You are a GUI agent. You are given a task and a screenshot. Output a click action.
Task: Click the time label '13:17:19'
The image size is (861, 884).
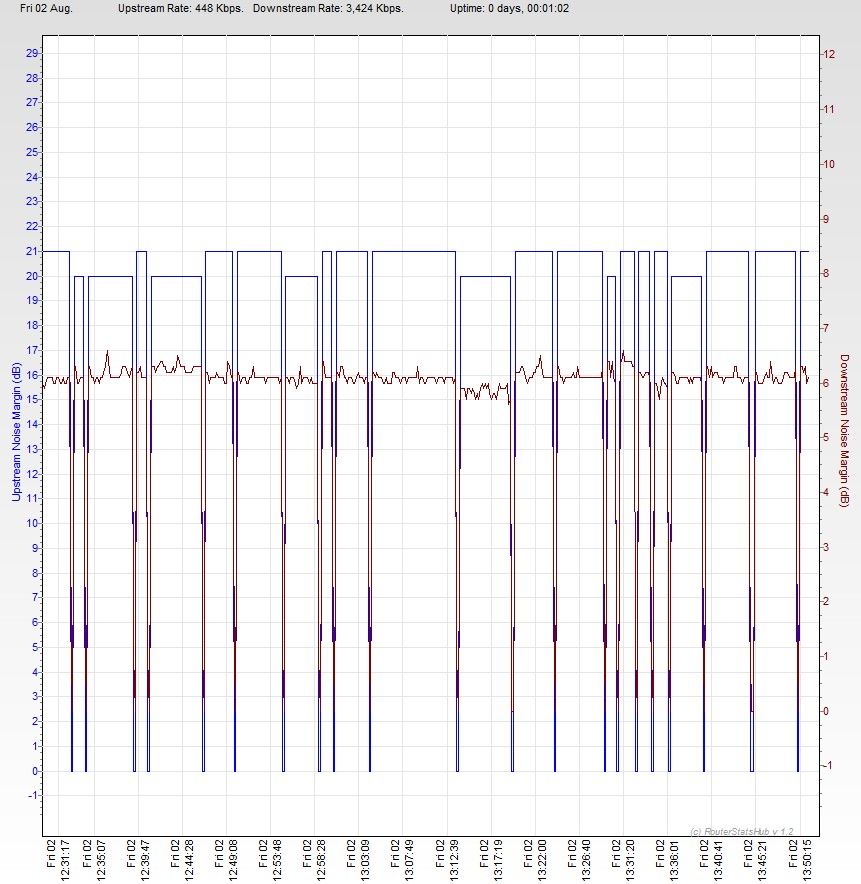(x=498, y=860)
